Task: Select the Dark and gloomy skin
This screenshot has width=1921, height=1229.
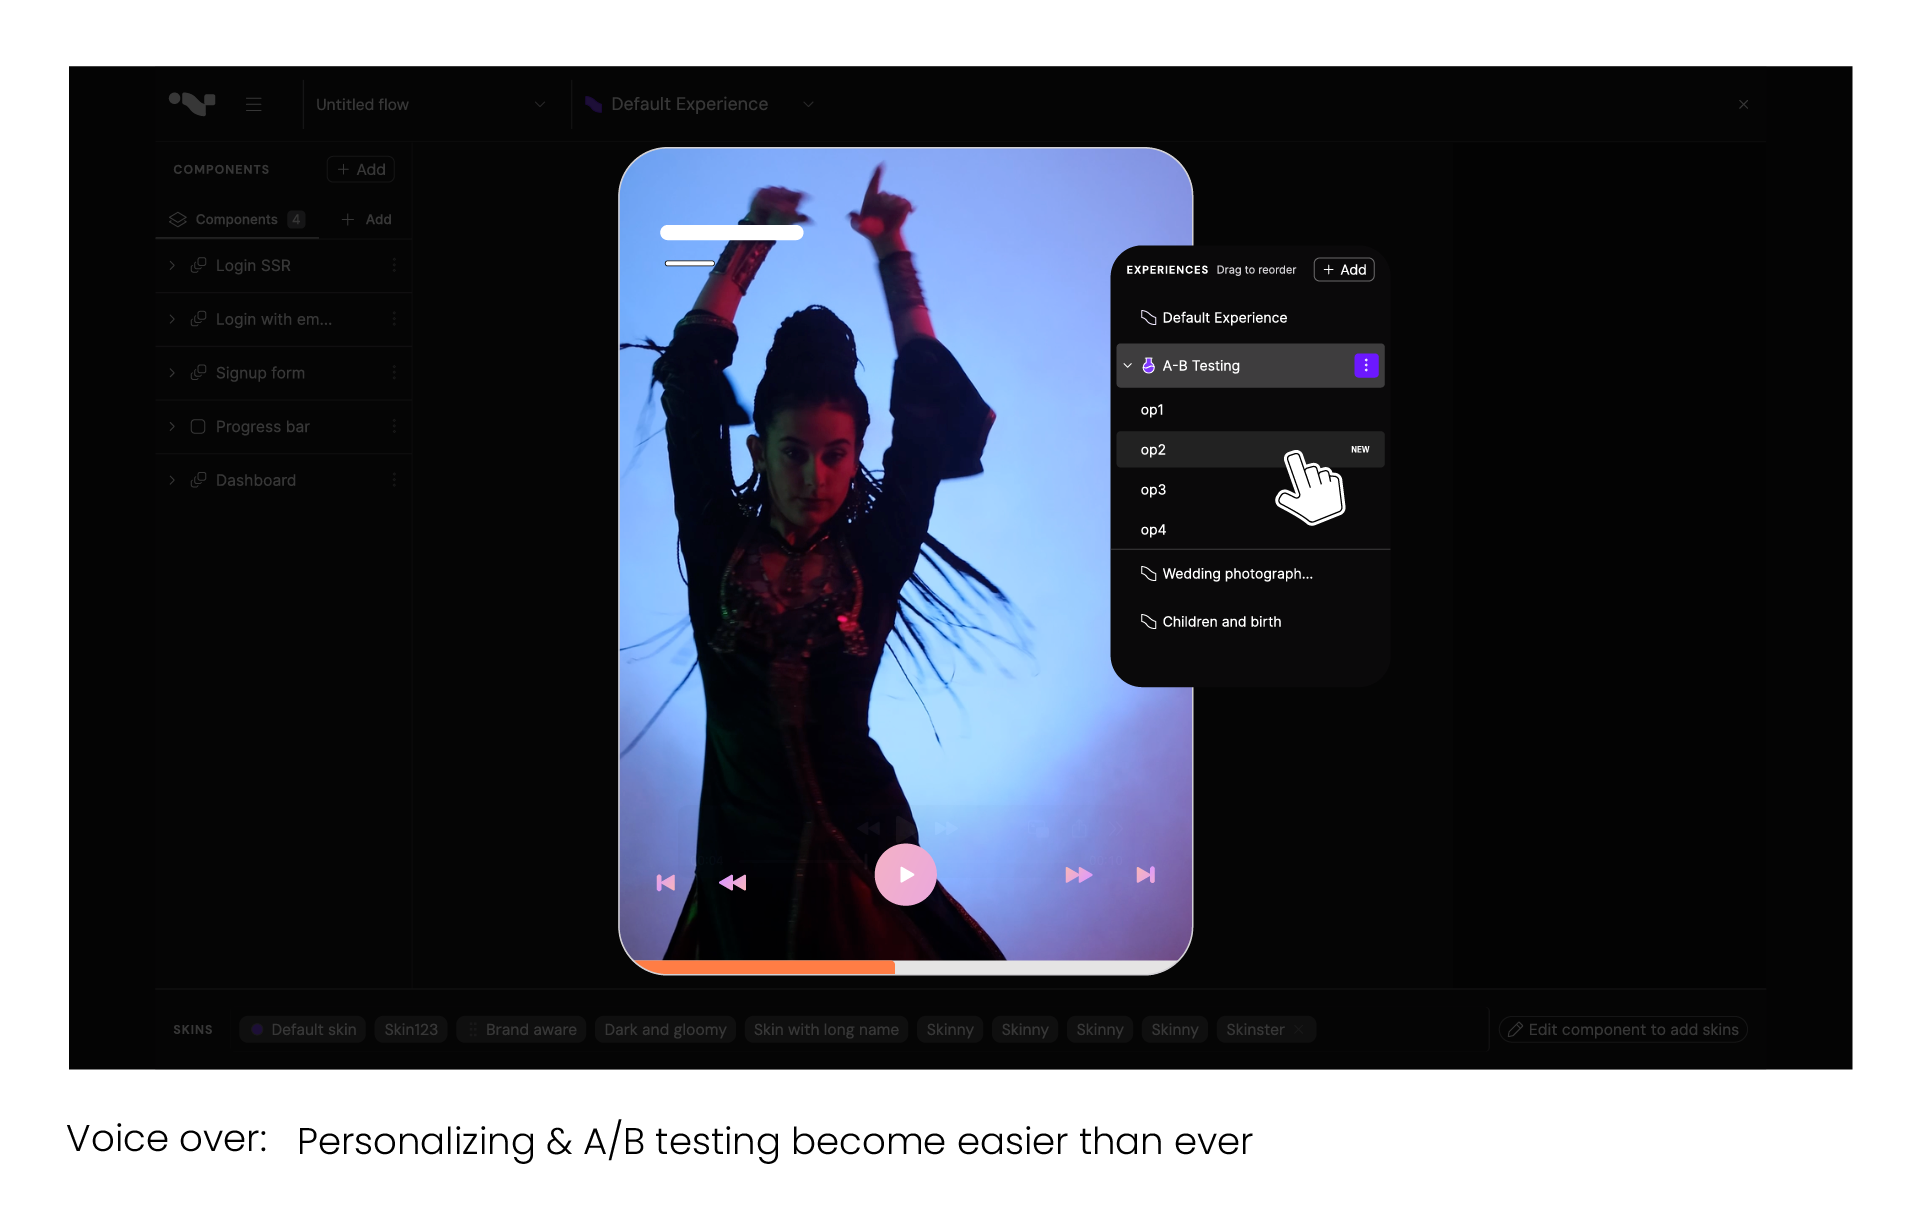Action: click(x=665, y=1030)
